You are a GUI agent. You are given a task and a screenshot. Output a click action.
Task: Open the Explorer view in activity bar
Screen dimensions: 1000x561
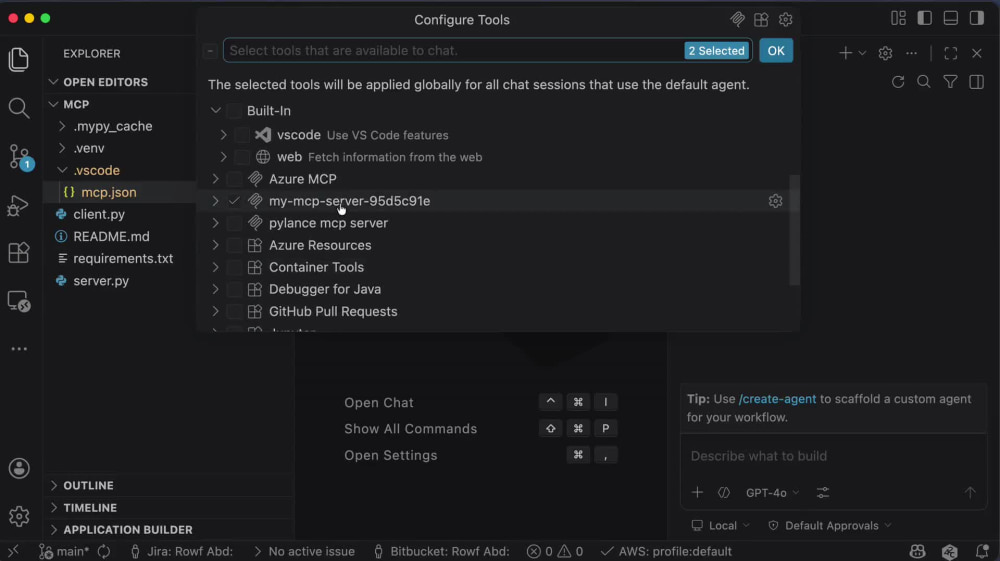18,59
